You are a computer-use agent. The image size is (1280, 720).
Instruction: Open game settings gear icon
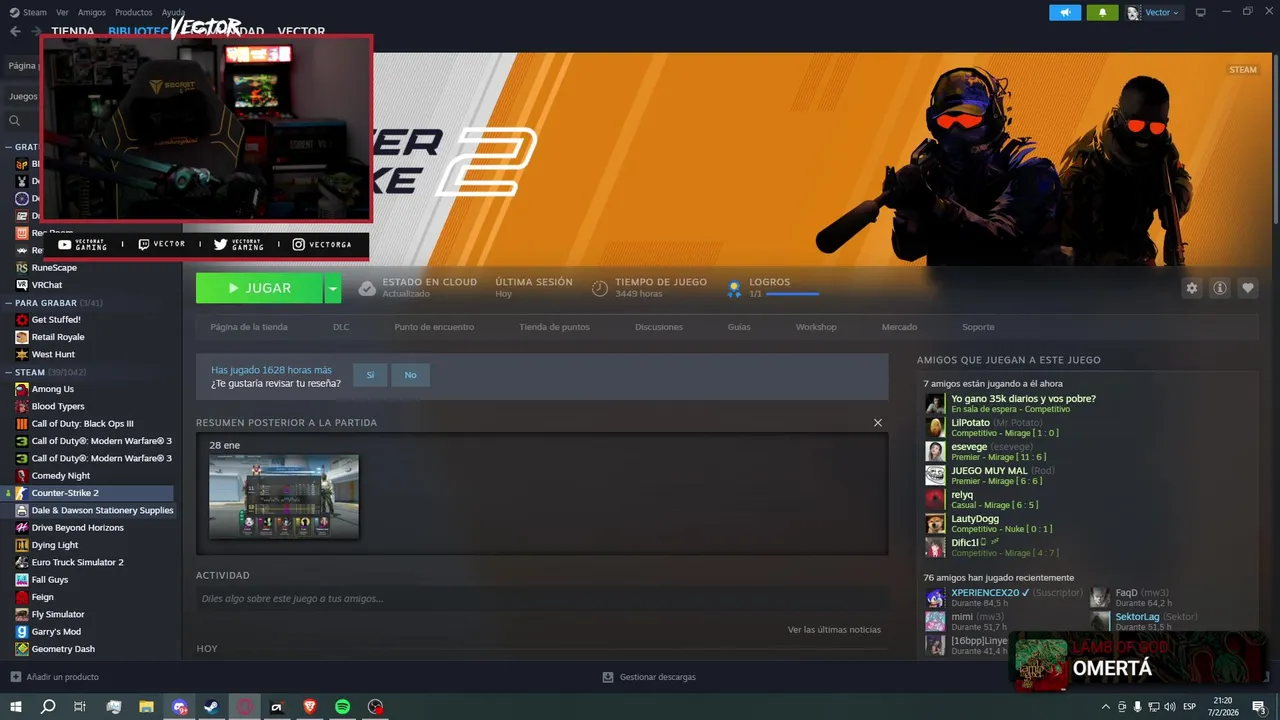point(1192,288)
